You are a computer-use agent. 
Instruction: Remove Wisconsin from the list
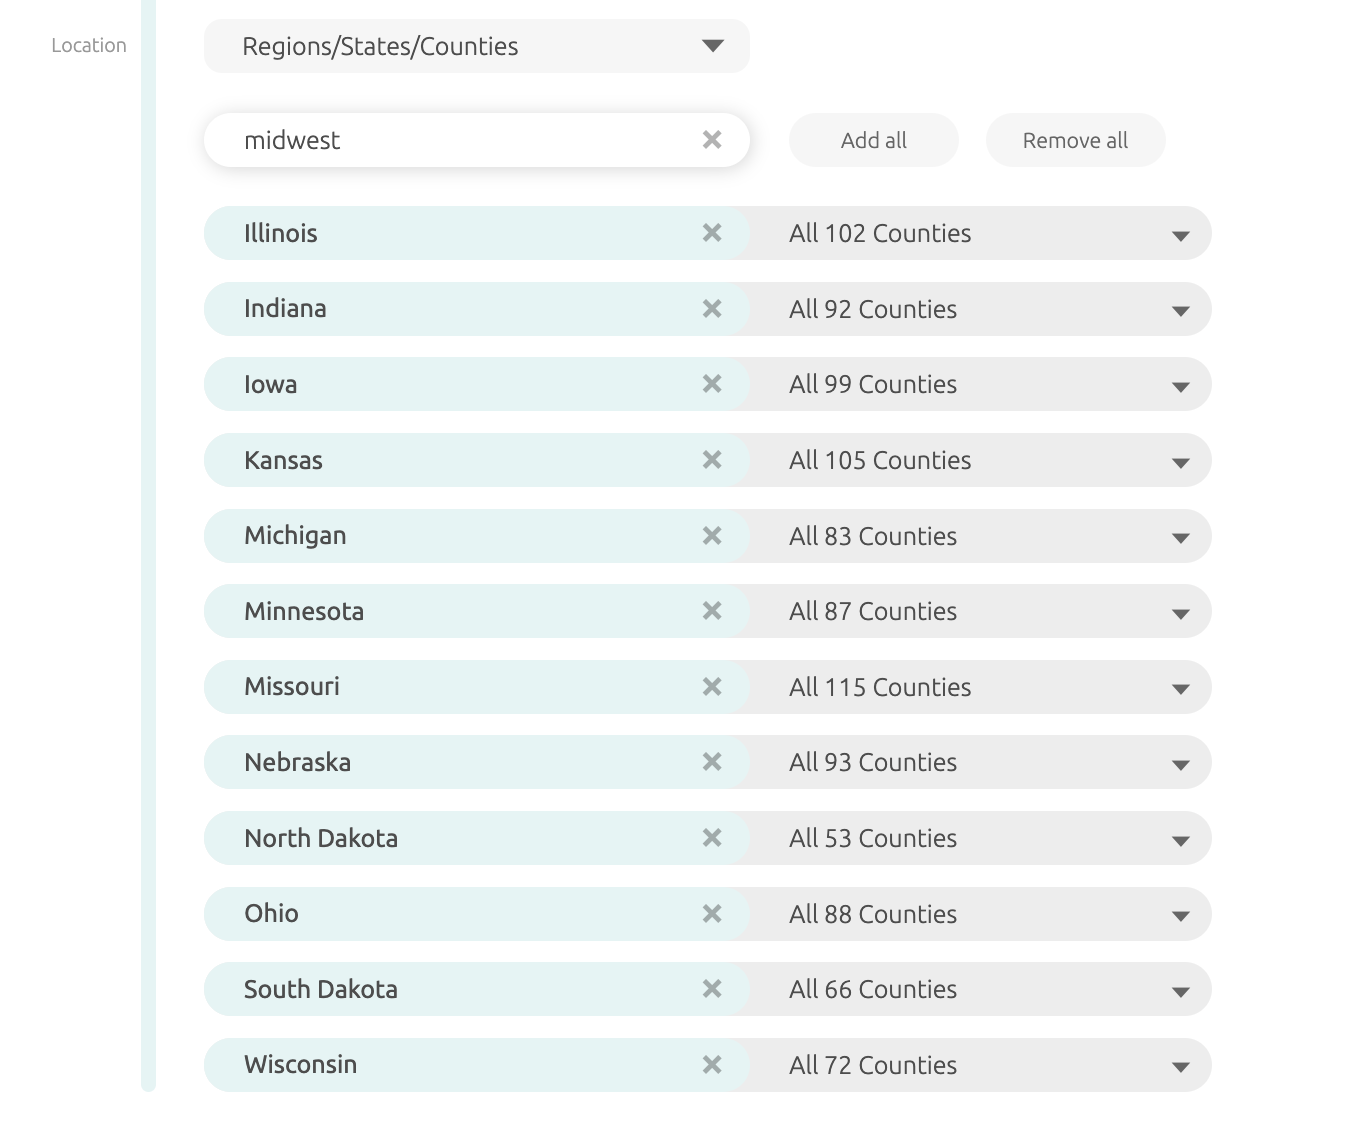click(712, 1065)
